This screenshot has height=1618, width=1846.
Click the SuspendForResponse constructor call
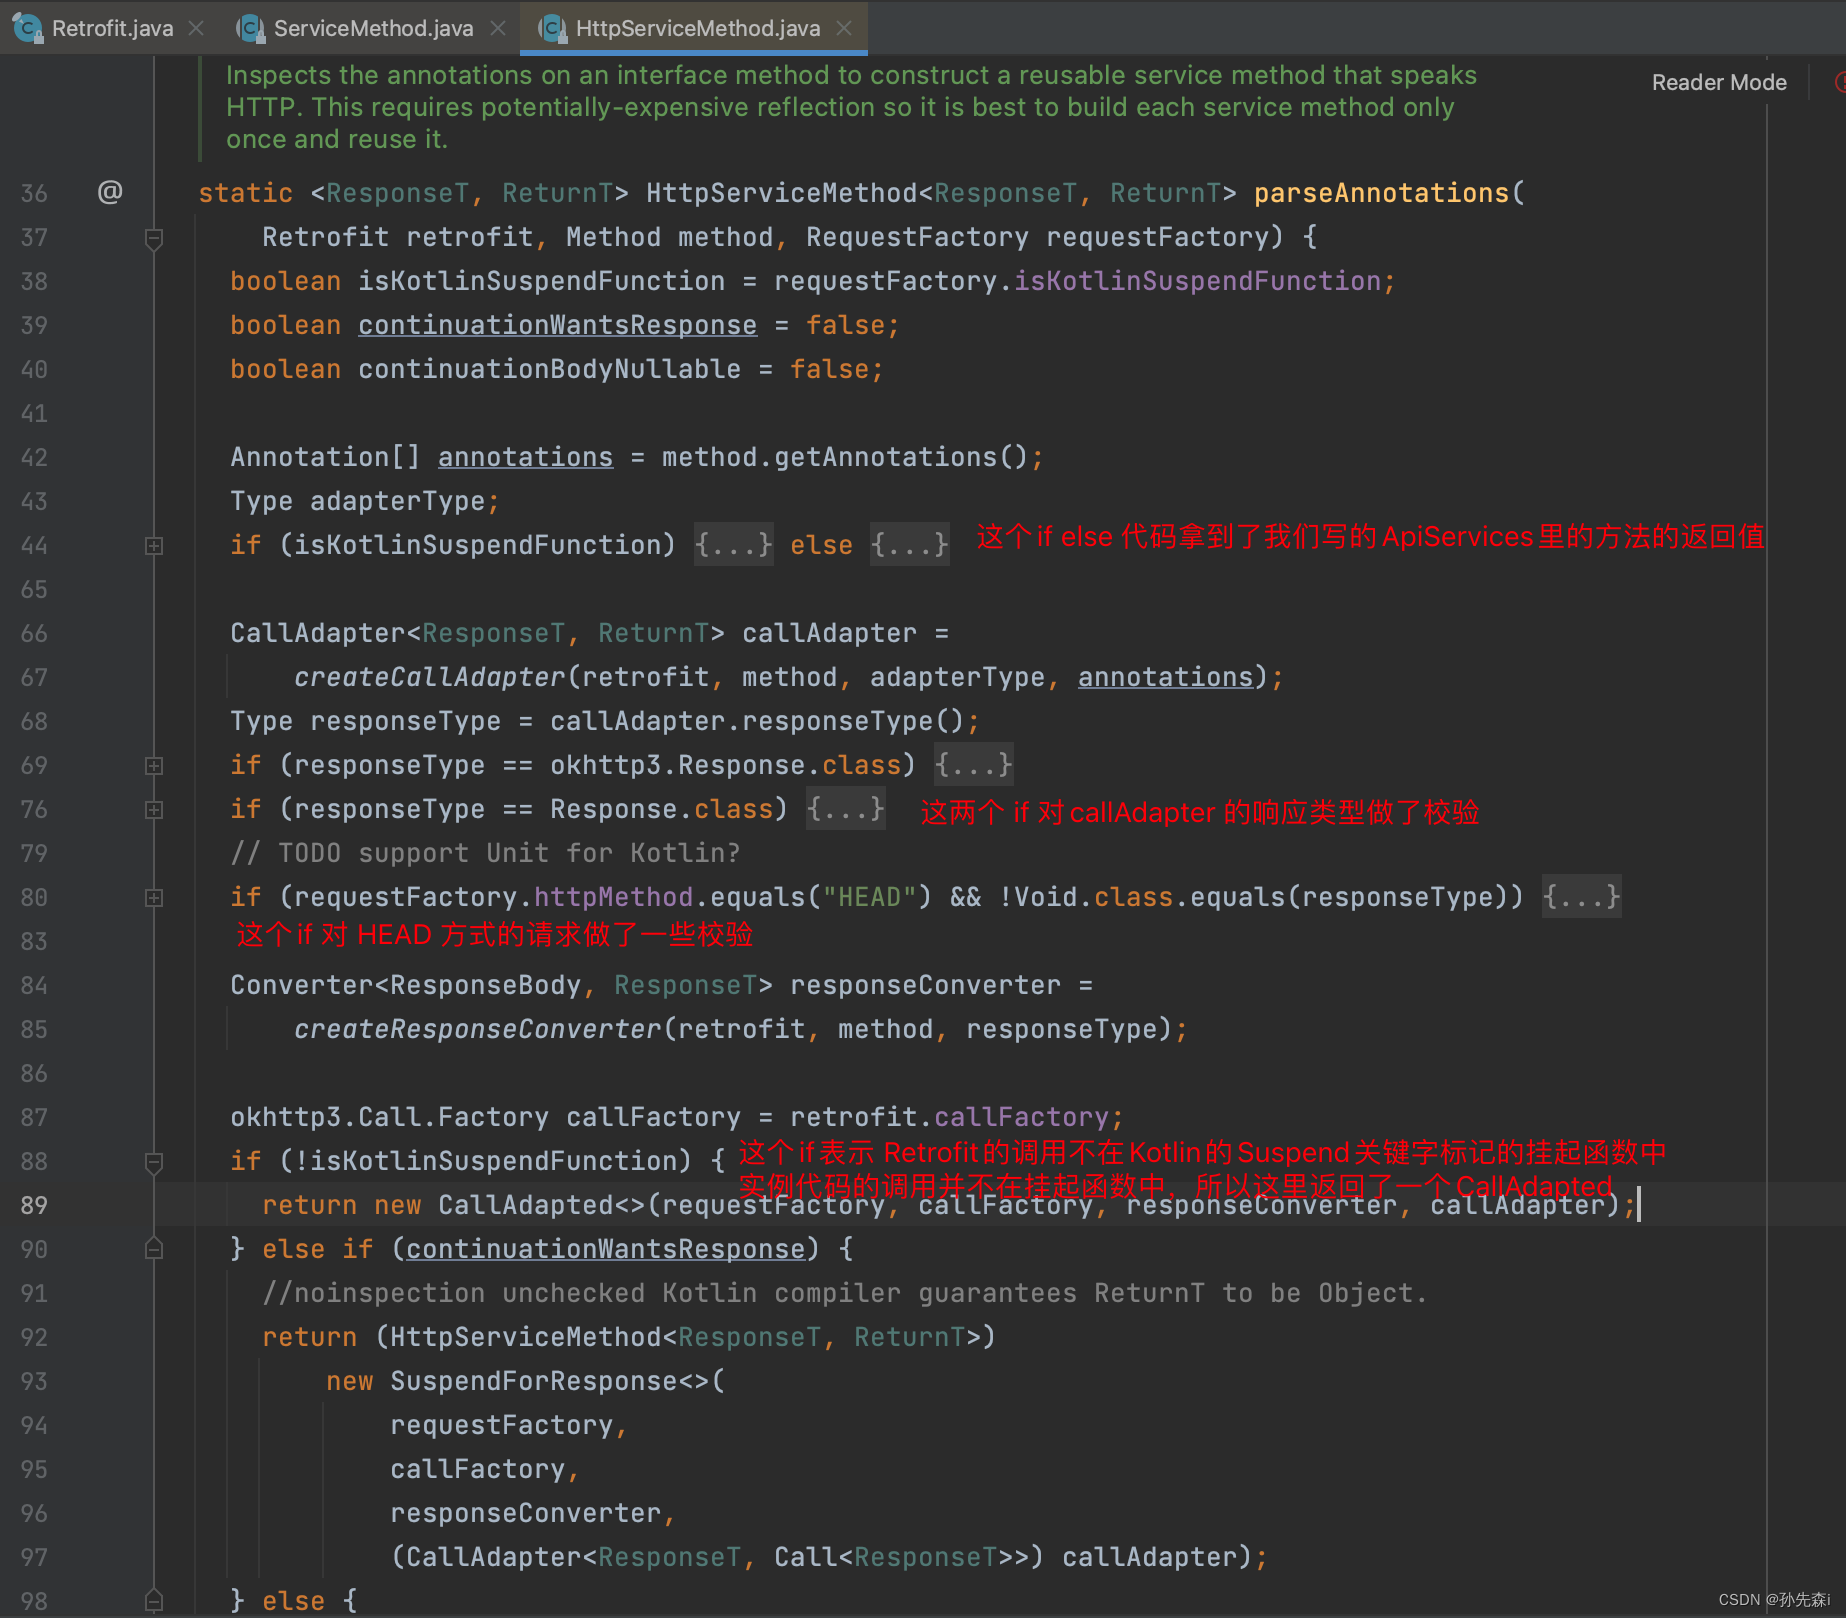point(534,1381)
